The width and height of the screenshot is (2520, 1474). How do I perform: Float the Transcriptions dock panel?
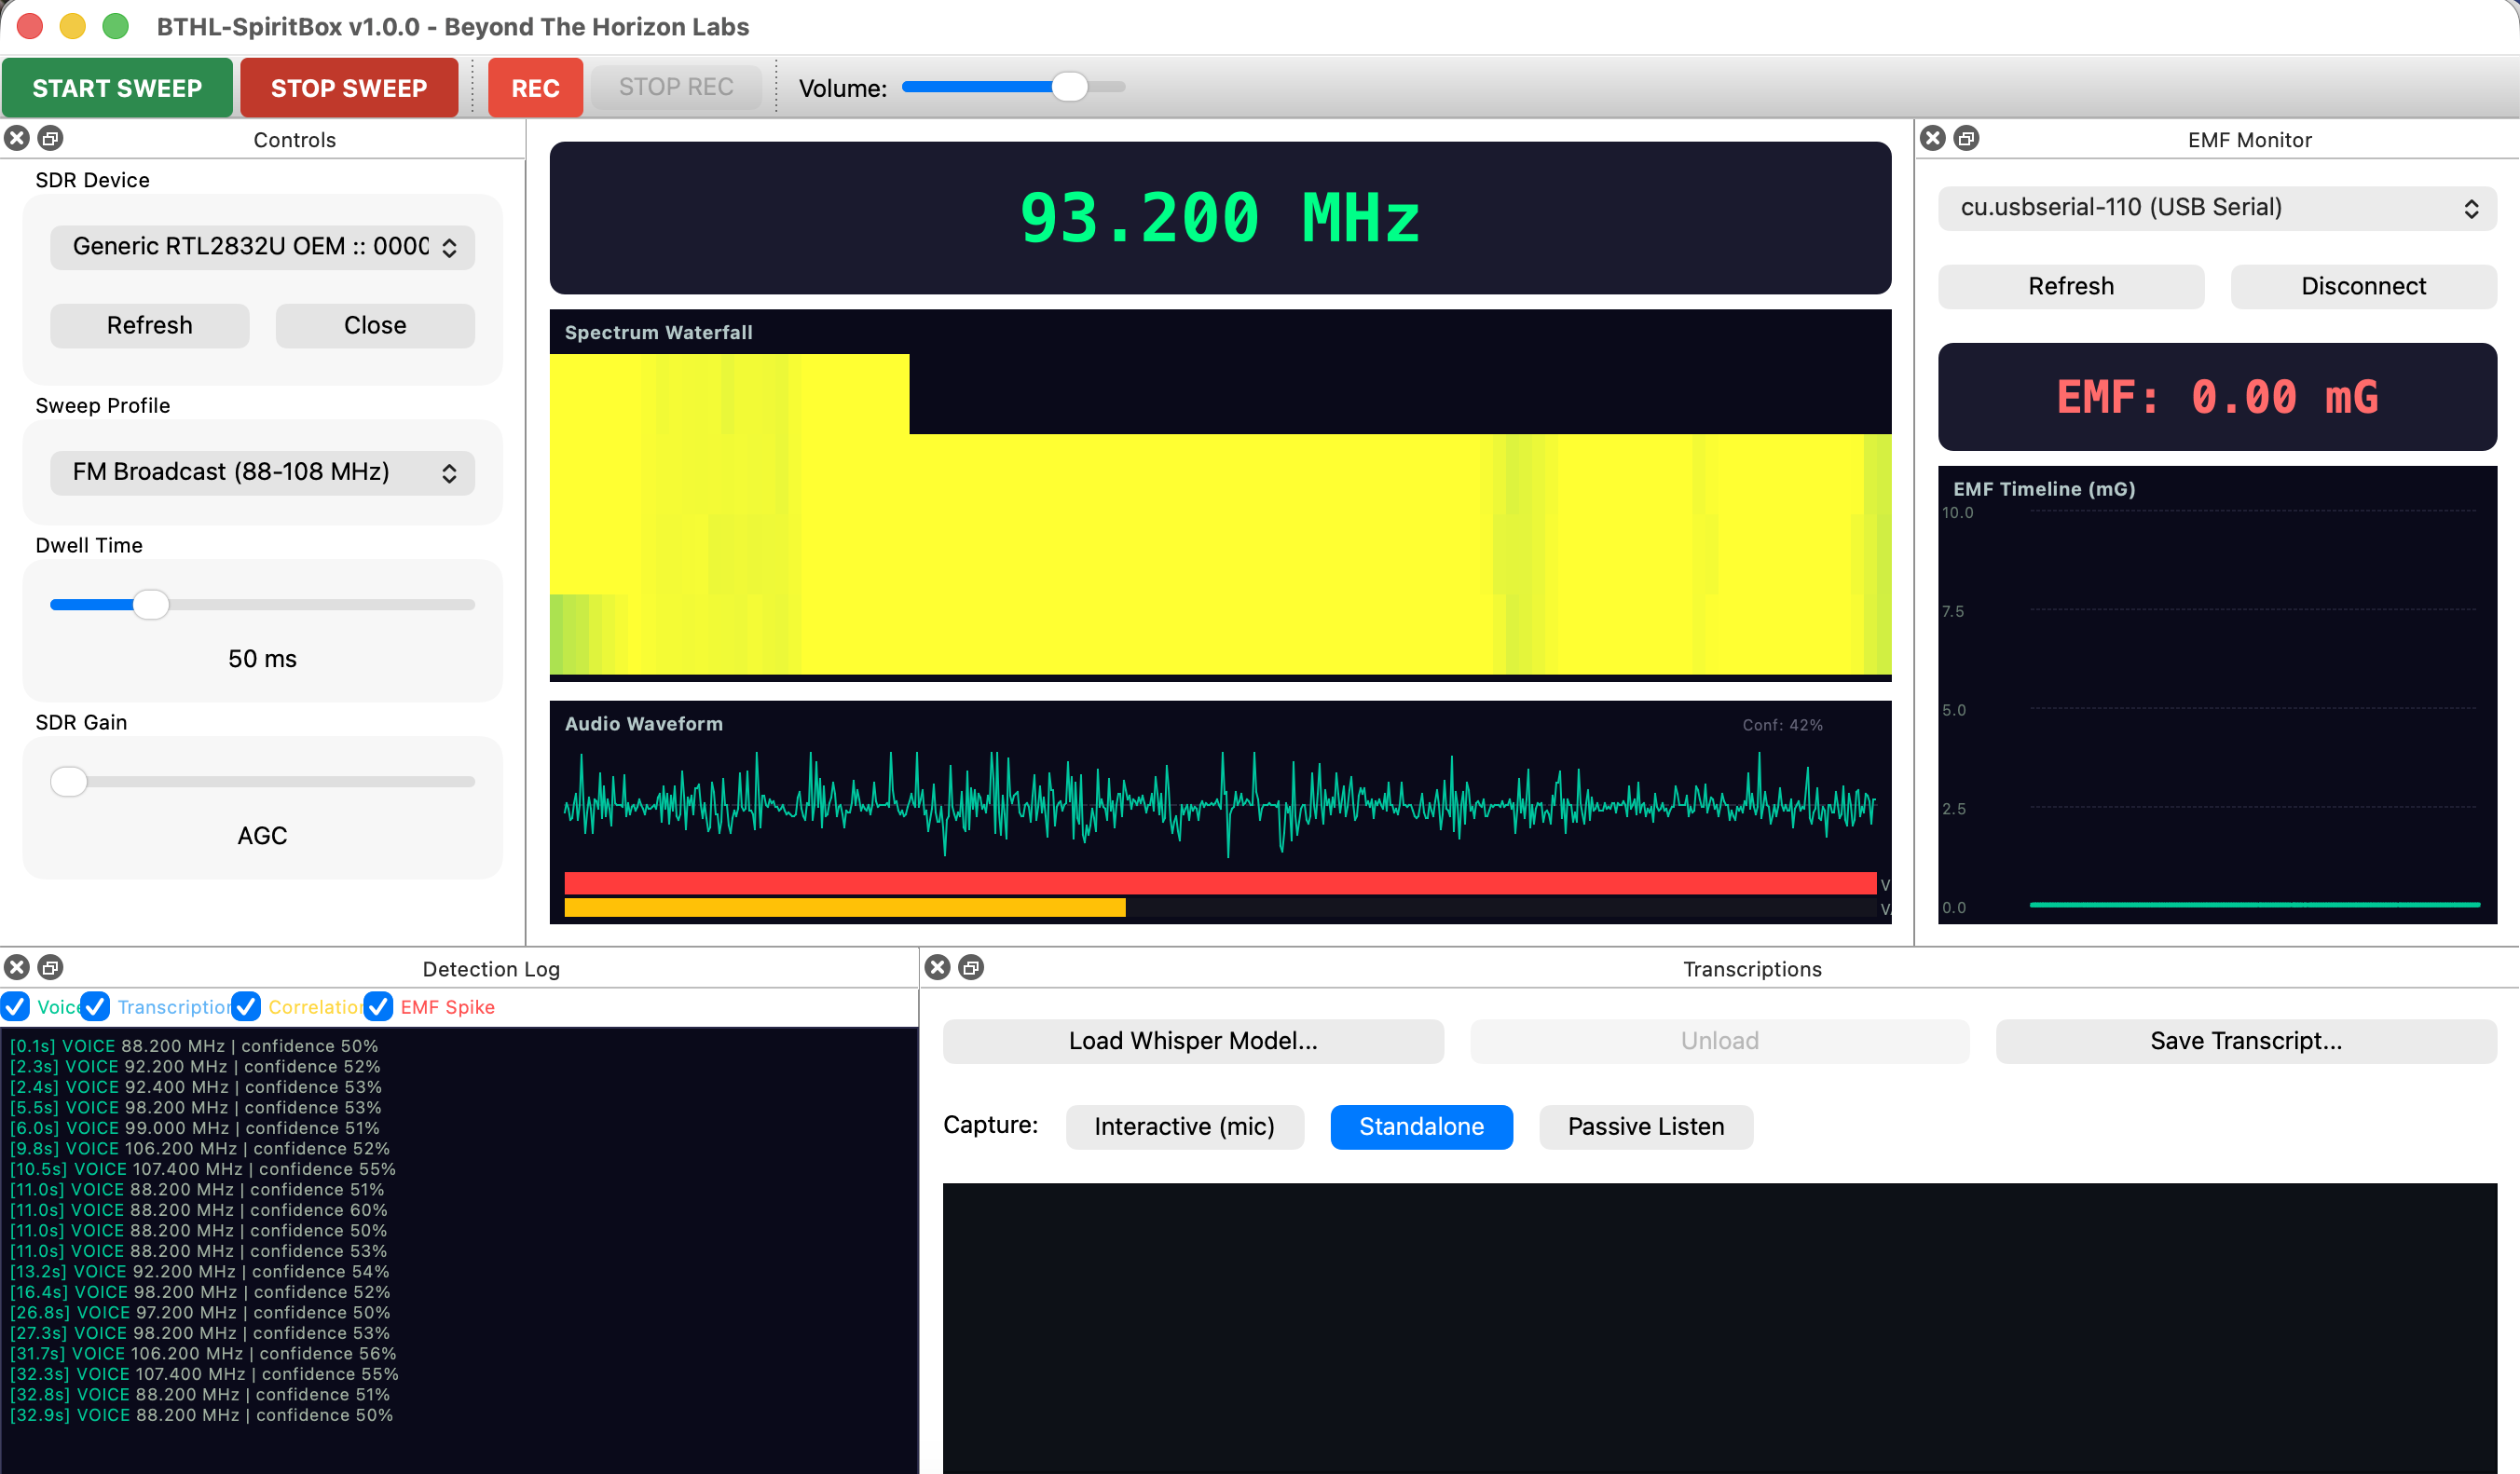[x=971, y=967]
